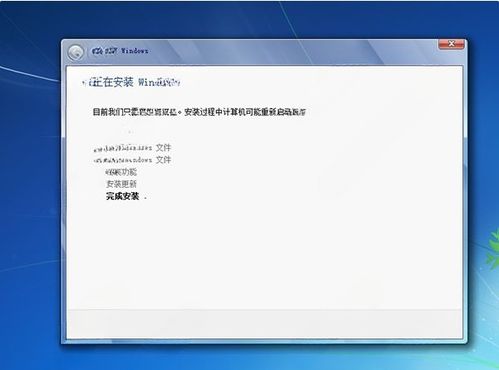Click the blue desktop background left of dialog

click(x=30, y=200)
